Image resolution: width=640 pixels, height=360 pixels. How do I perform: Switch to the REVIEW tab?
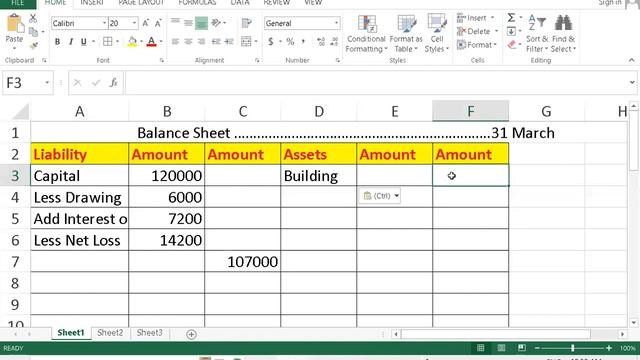click(x=277, y=3)
